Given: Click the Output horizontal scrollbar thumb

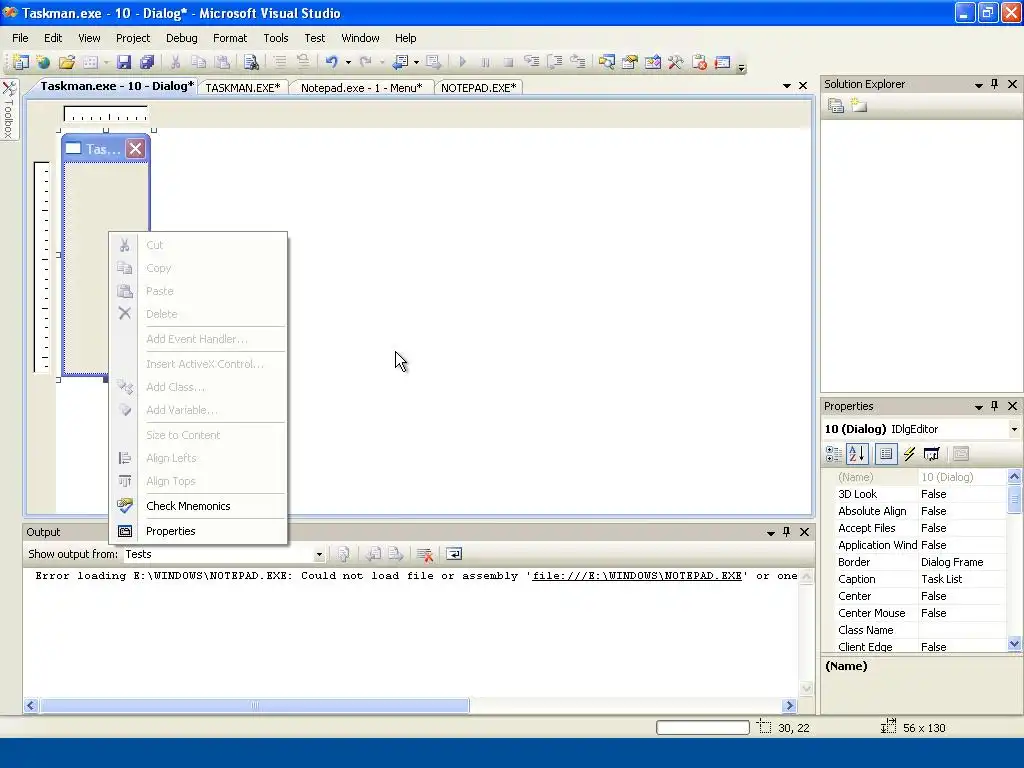Looking at the screenshot, I should pyautogui.click(x=255, y=705).
